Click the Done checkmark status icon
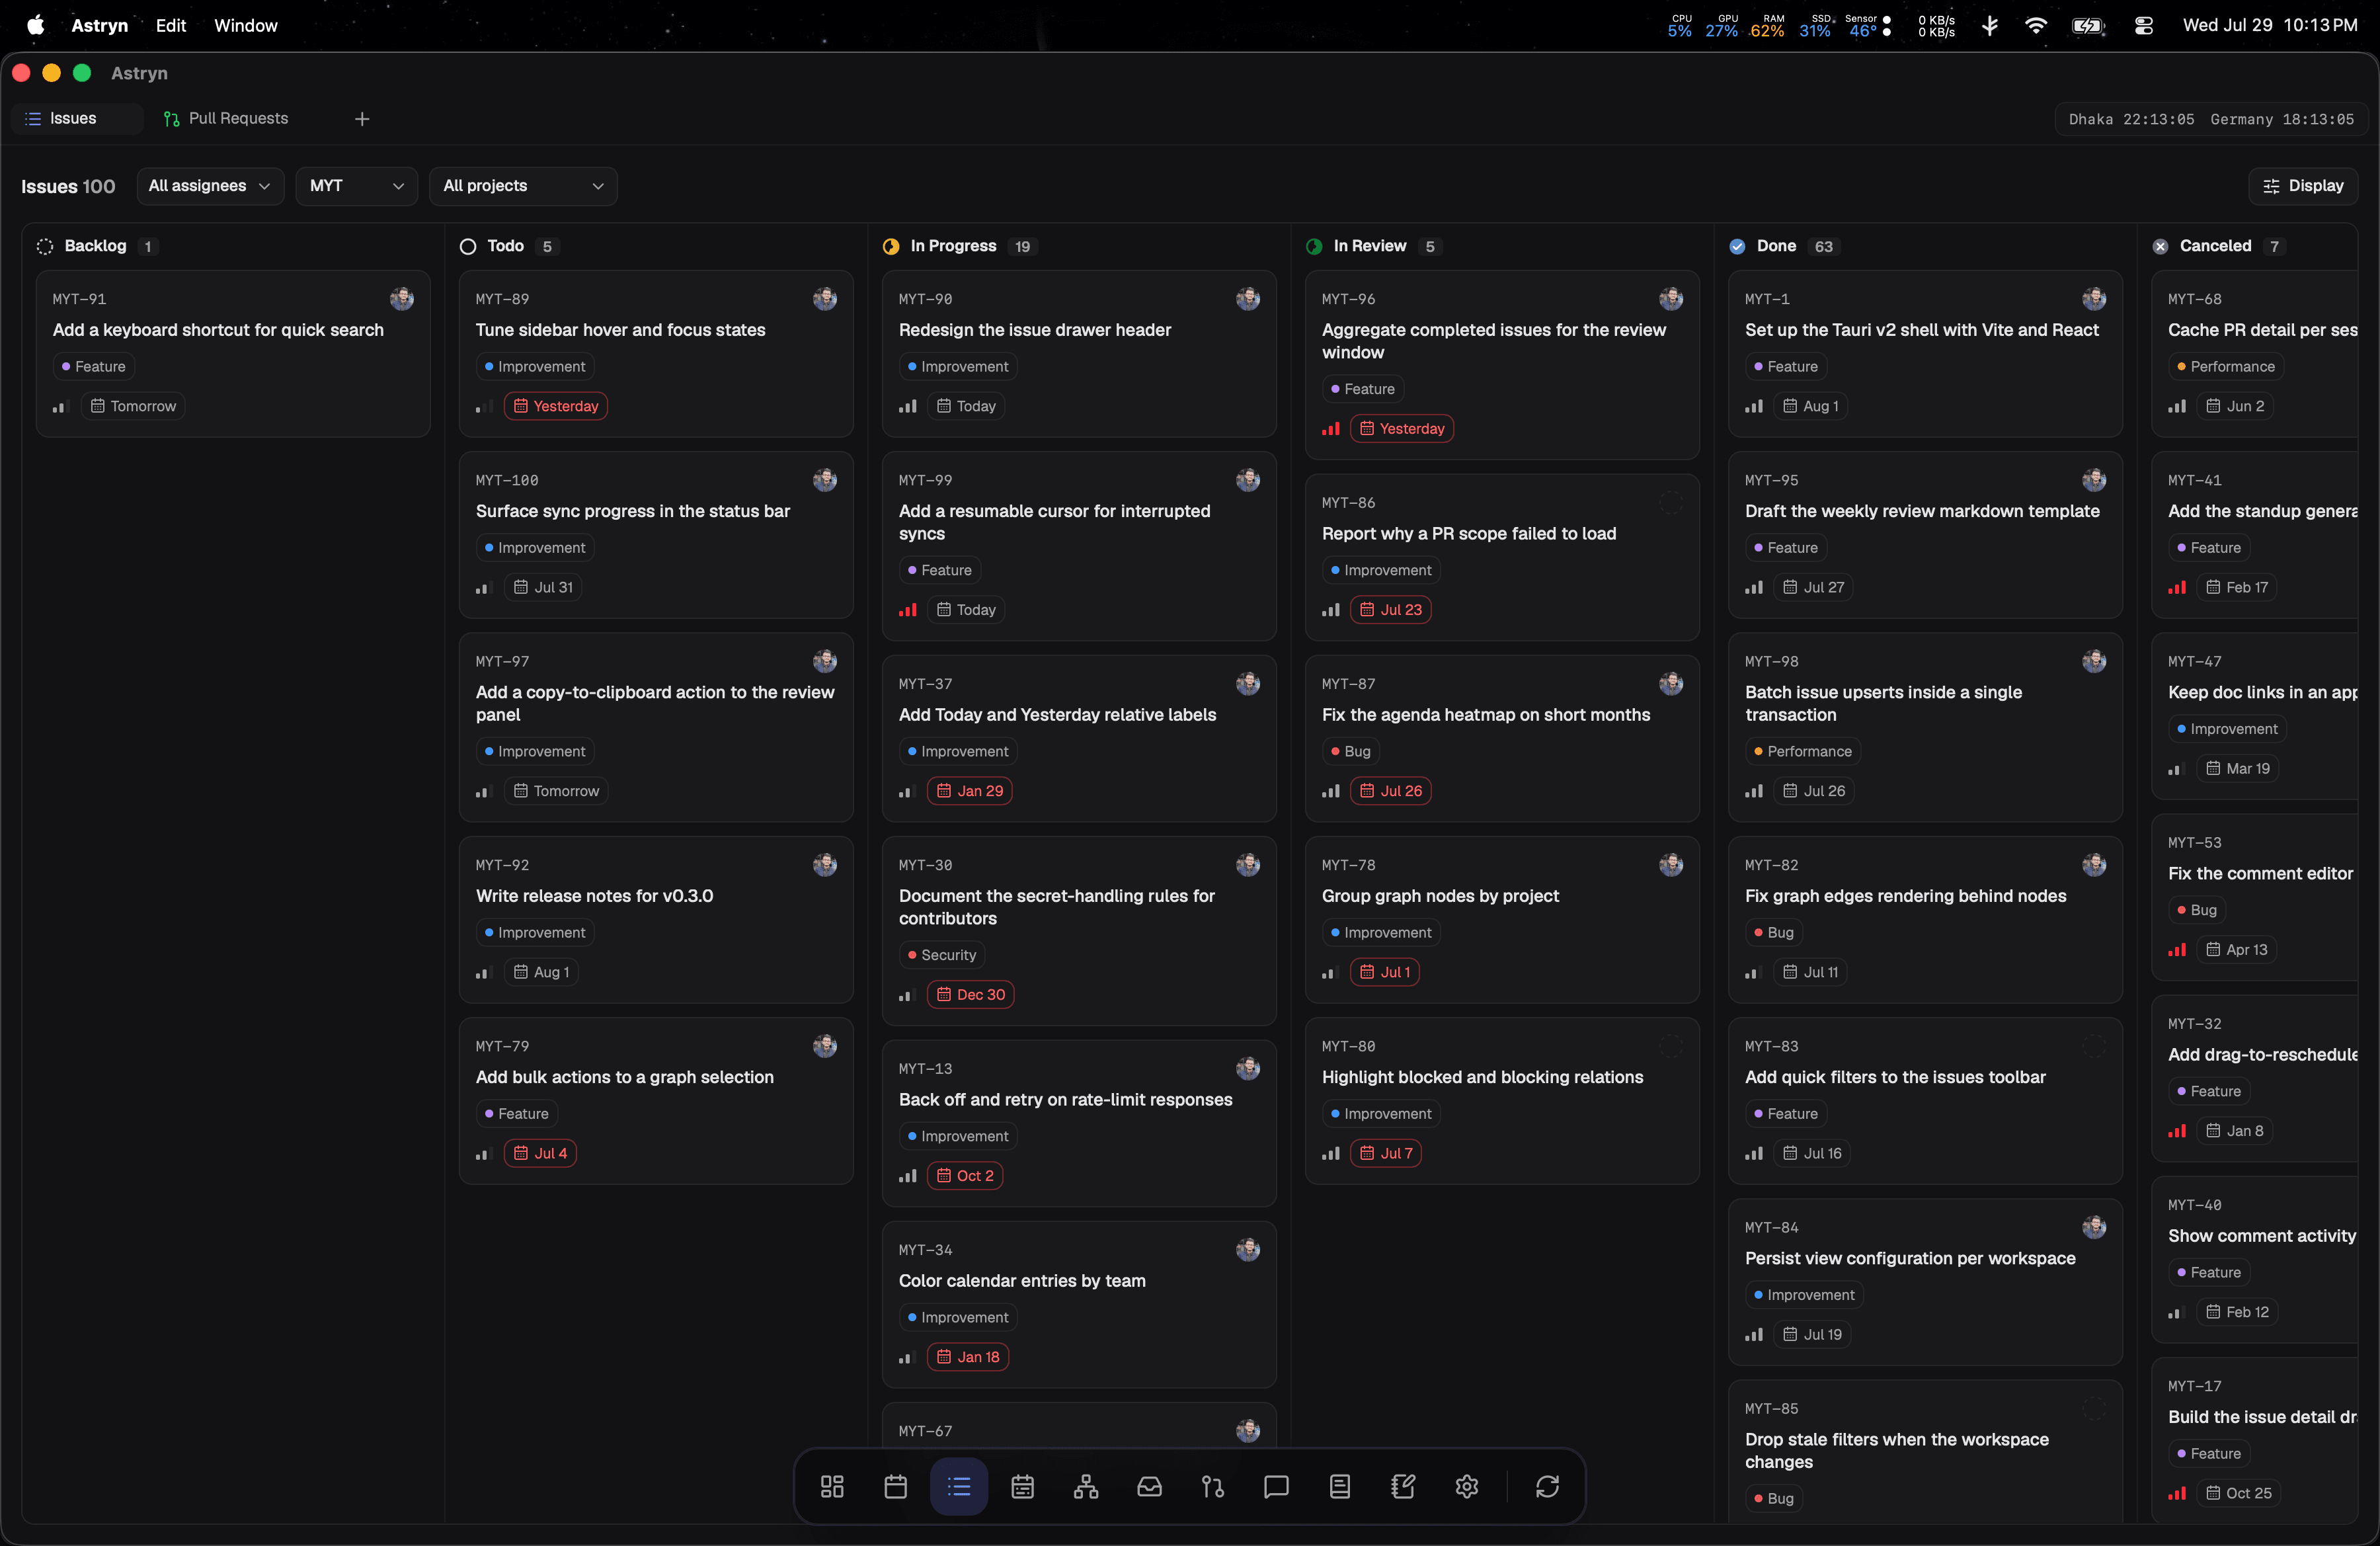Image resolution: width=2380 pixels, height=1546 pixels. pos(1737,247)
